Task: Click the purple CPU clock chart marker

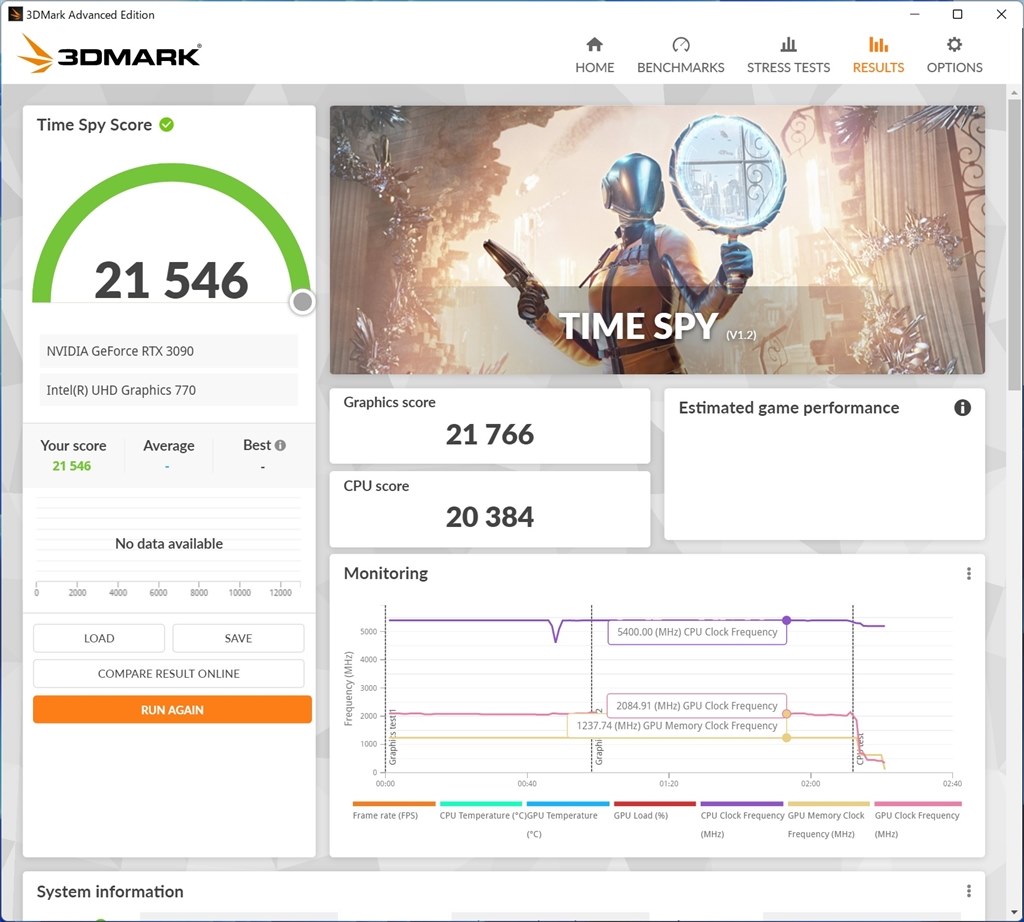Action: pos(786,620)
